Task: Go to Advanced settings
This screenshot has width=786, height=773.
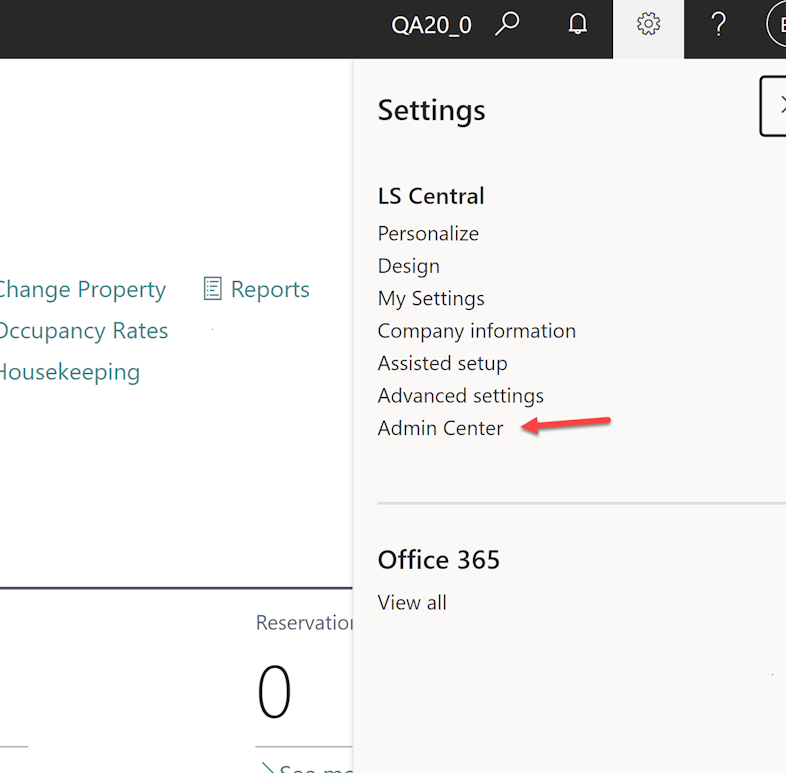Action: pyautogui.click(x=460, y=395)
